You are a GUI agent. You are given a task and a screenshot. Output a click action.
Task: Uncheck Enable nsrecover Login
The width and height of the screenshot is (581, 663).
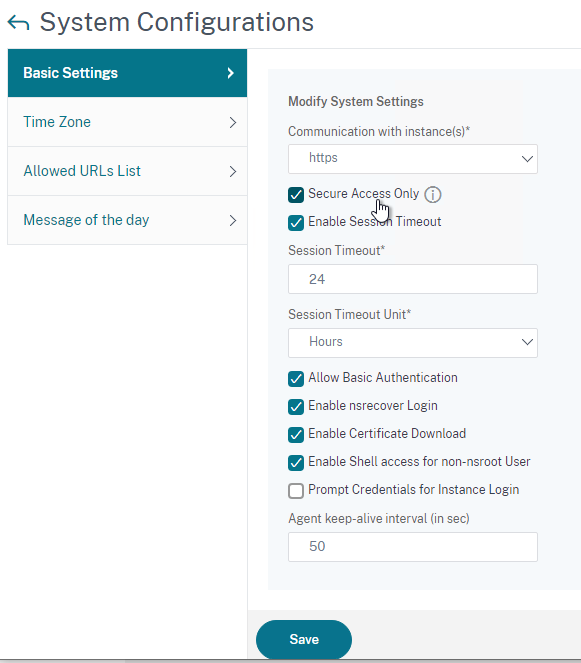(296, 407)
